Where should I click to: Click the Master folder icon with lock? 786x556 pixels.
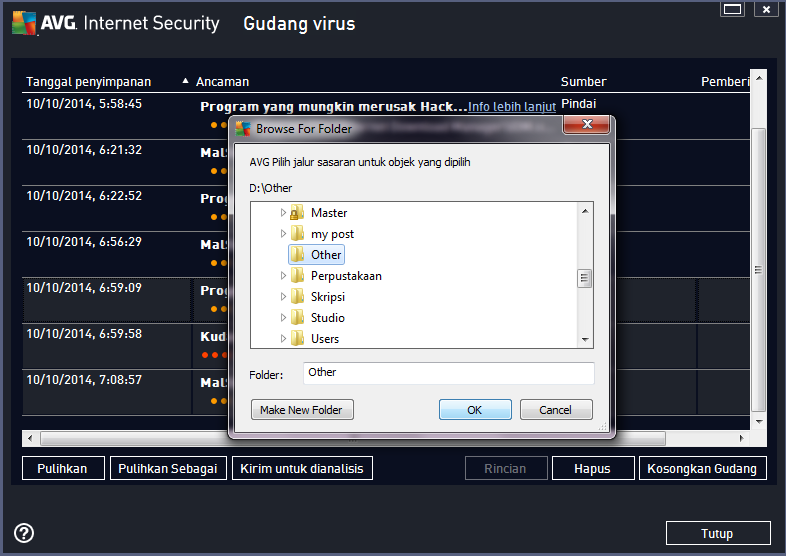(x=297, y=213)
